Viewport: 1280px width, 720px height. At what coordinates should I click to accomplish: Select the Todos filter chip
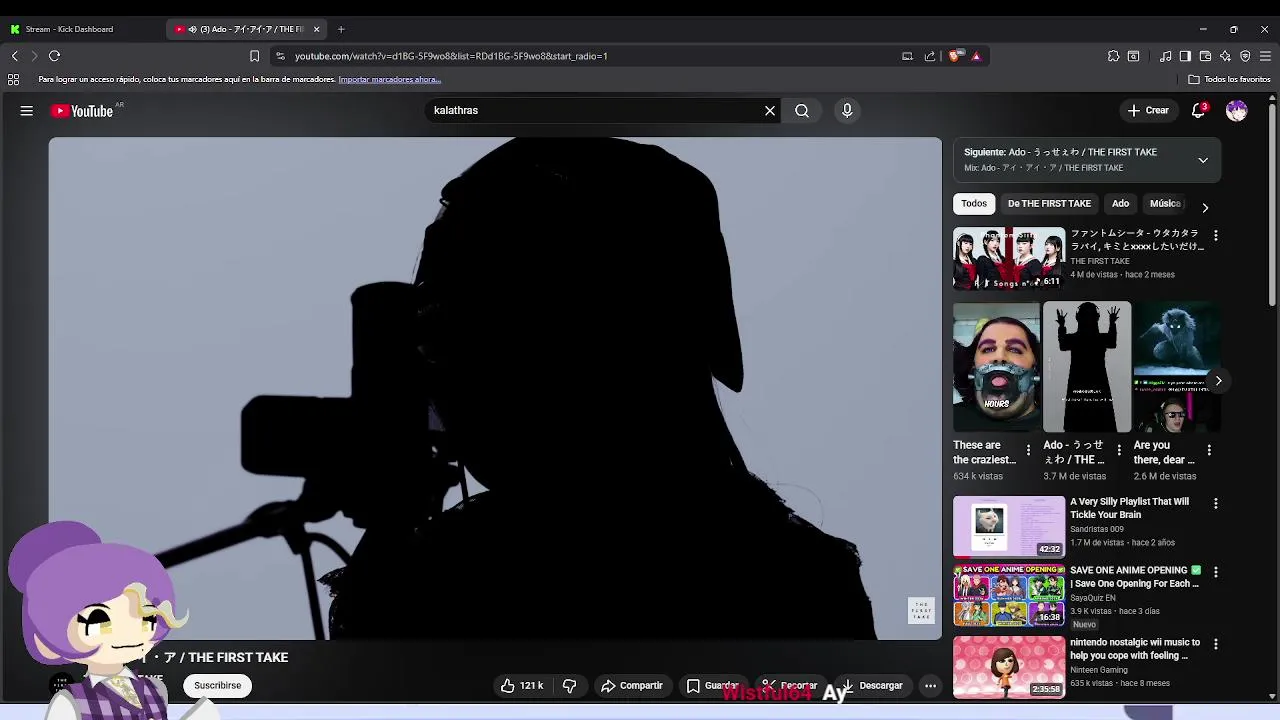pyautogui.click(x=974, y=204)
